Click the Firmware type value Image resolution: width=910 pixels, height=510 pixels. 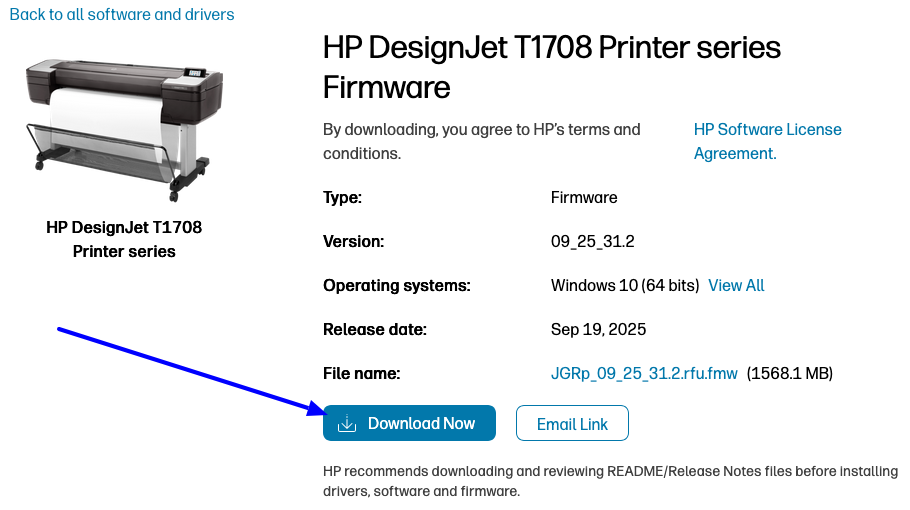pos(584,198)
